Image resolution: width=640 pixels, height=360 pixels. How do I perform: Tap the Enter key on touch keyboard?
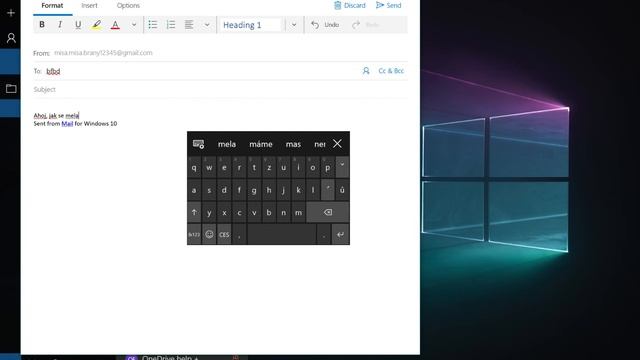click(x=340, y=234)
